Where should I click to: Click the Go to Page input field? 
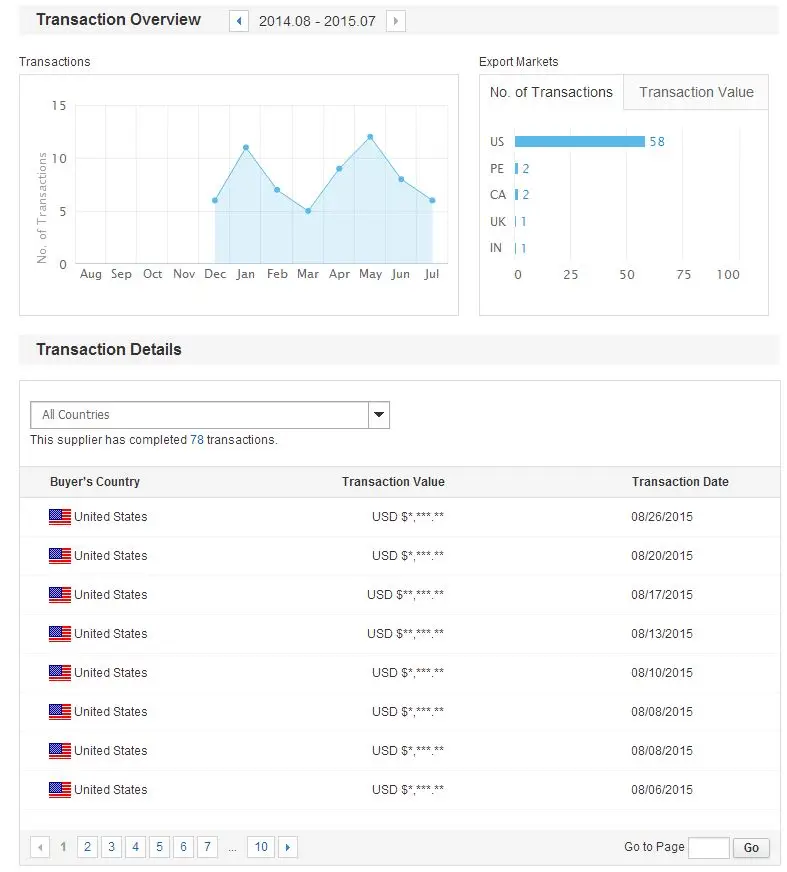pos(709,847)
